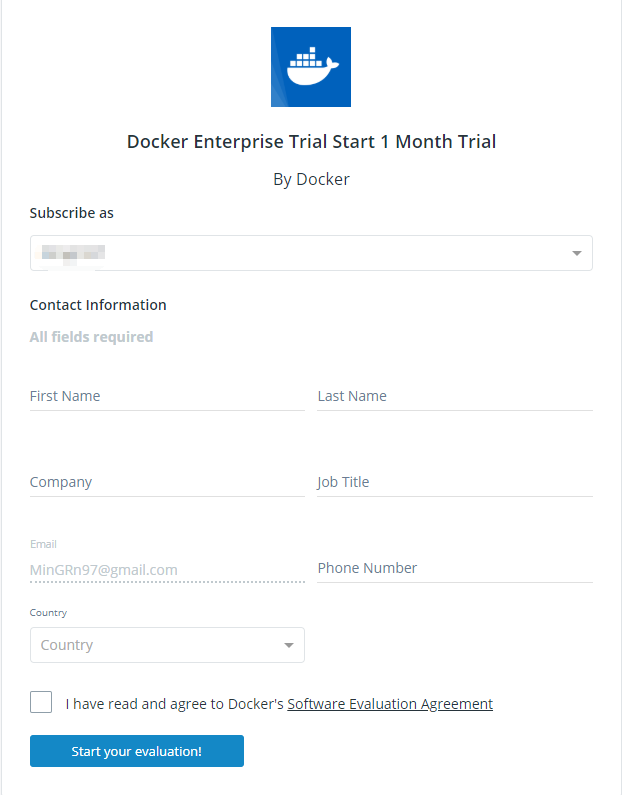This screenshot has width=622, height=795.
Task: Click the By Docker publisher text
Action: click(311, 180)
